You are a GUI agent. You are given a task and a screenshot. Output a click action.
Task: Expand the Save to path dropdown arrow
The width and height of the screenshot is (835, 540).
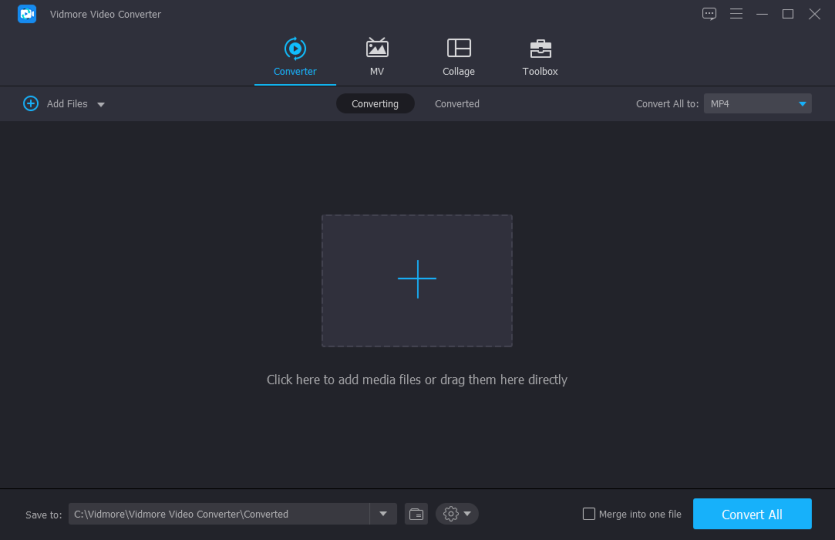pos(383,514)
